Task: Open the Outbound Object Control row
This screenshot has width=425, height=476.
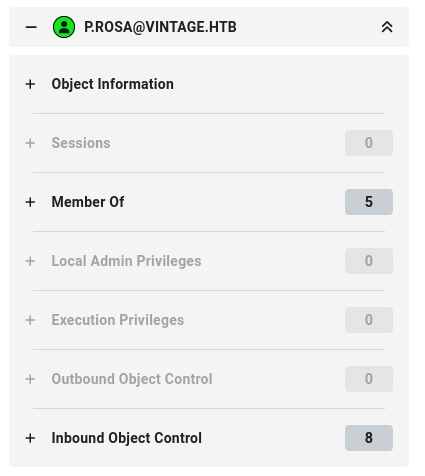Action: pyautogui.click(x=209, y=379)
